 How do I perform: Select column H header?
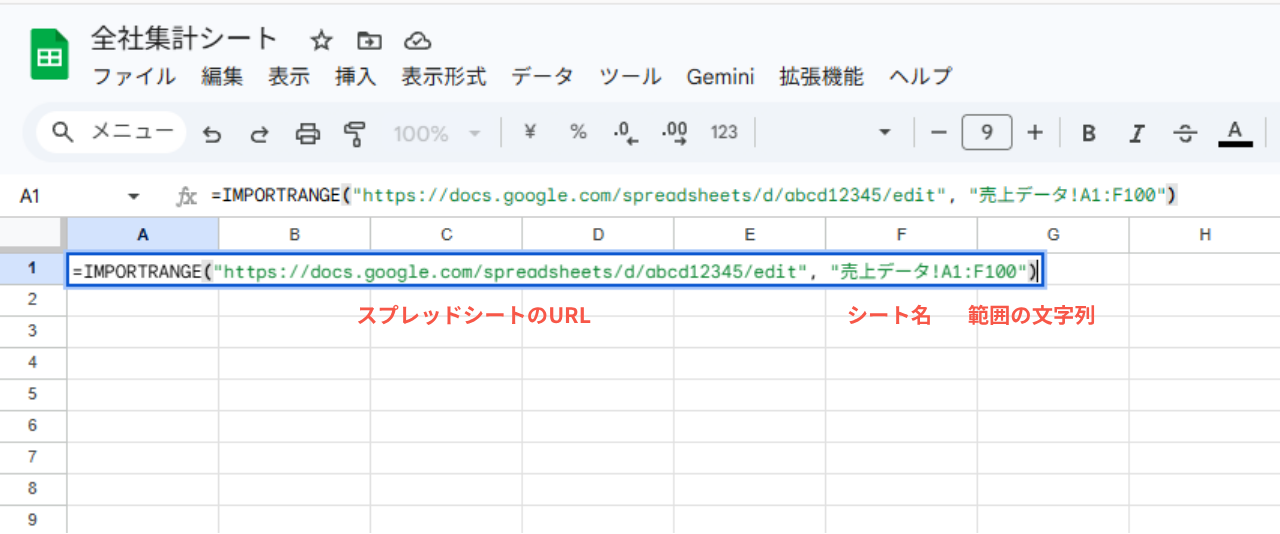(x=1205, y=235)
